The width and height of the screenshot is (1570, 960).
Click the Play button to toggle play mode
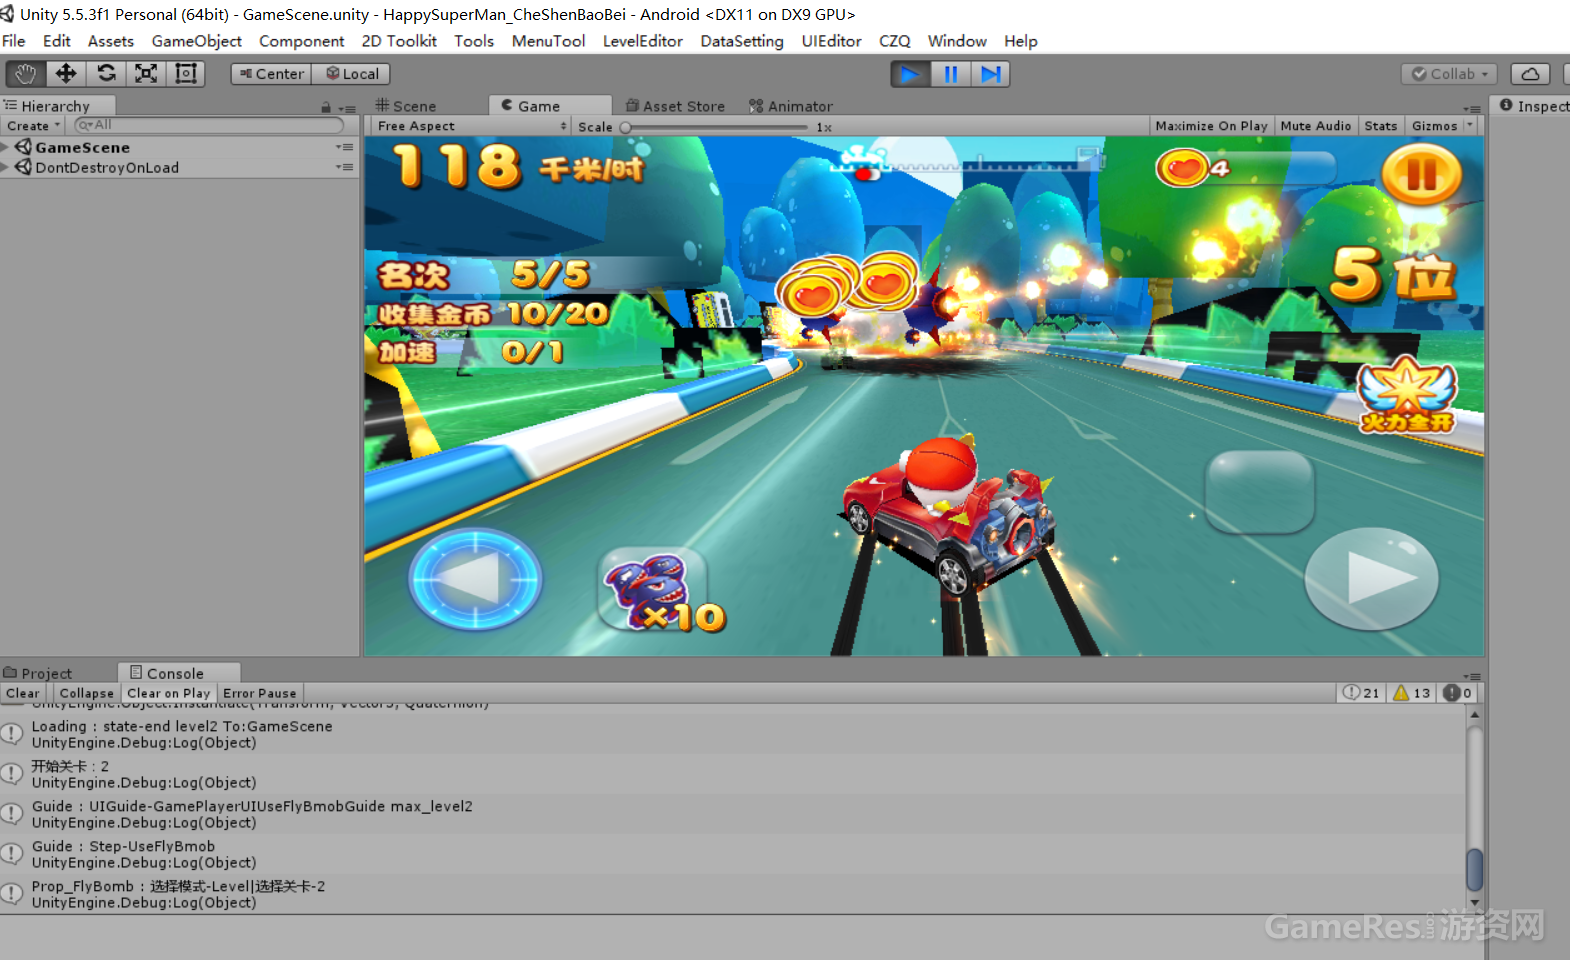click(x=910, y=74)
